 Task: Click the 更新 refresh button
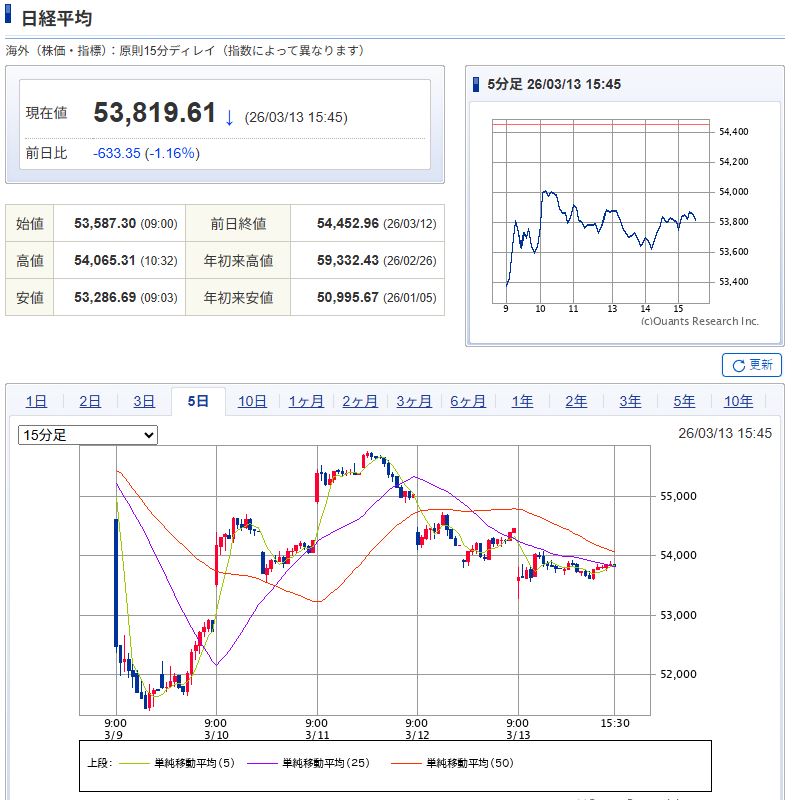pyautogui.click(x=752, y=365)
